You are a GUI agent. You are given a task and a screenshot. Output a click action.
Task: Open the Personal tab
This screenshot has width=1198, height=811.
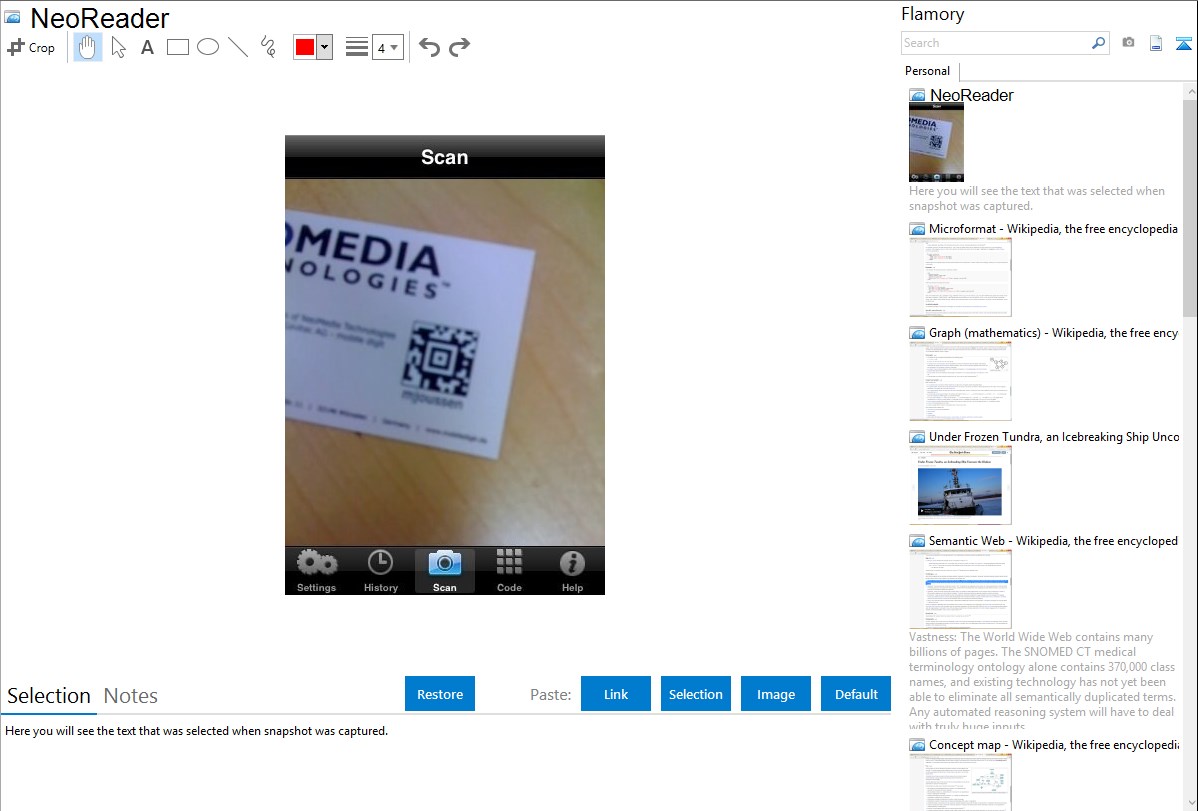pyautogui.click(x=927, y=71)
